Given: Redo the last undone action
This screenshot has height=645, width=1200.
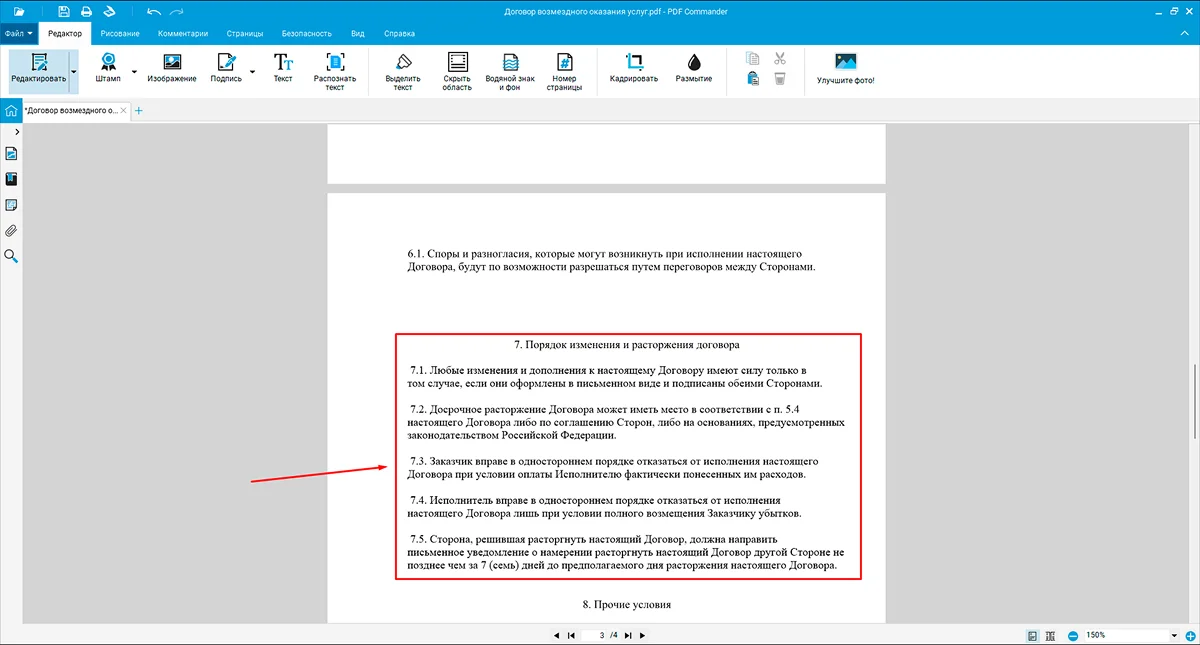Looking at the screenshot, I should (177, 11).
